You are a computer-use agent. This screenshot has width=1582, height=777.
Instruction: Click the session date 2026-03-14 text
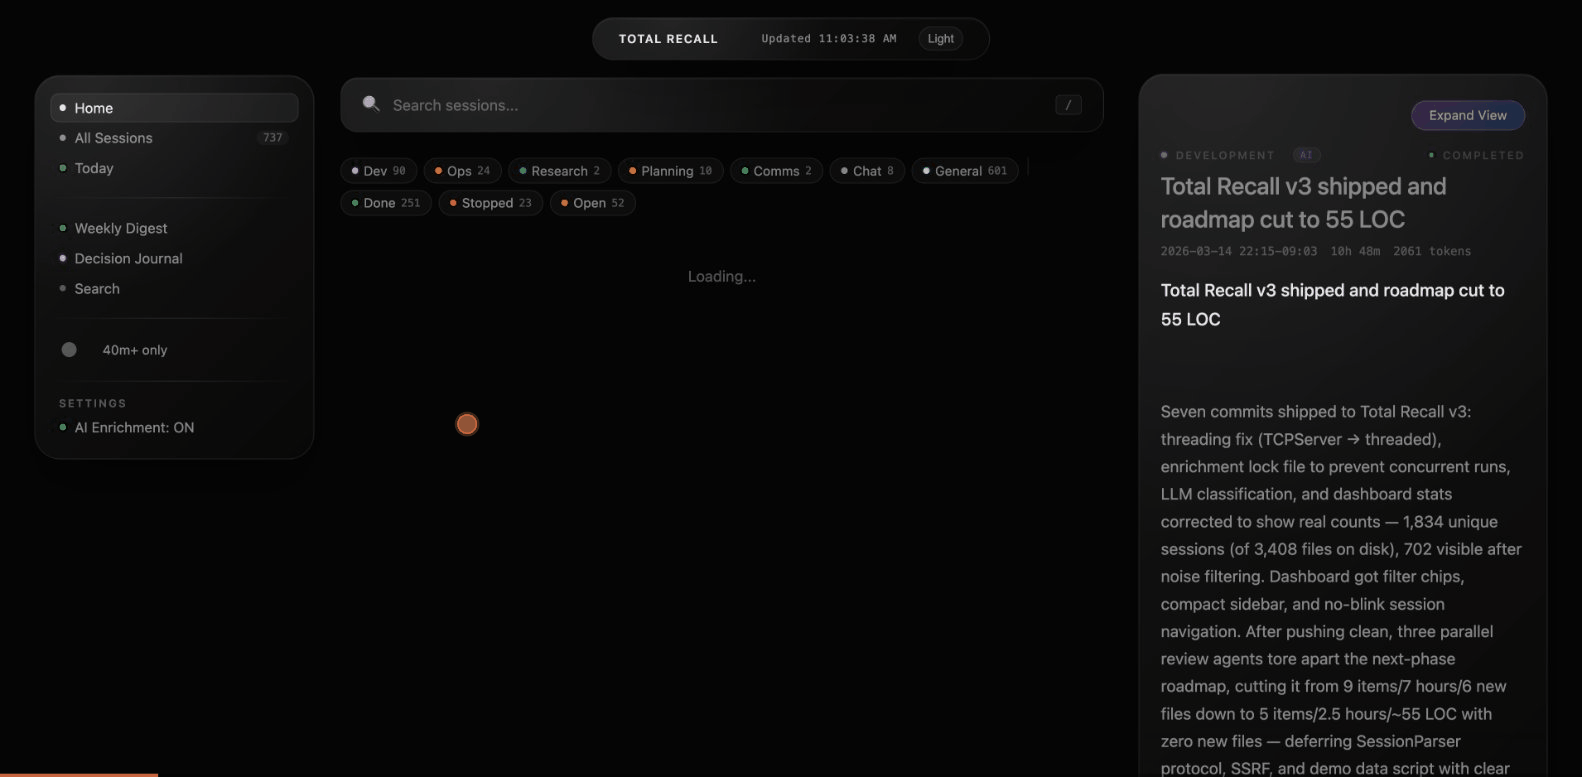[1238, 251]
